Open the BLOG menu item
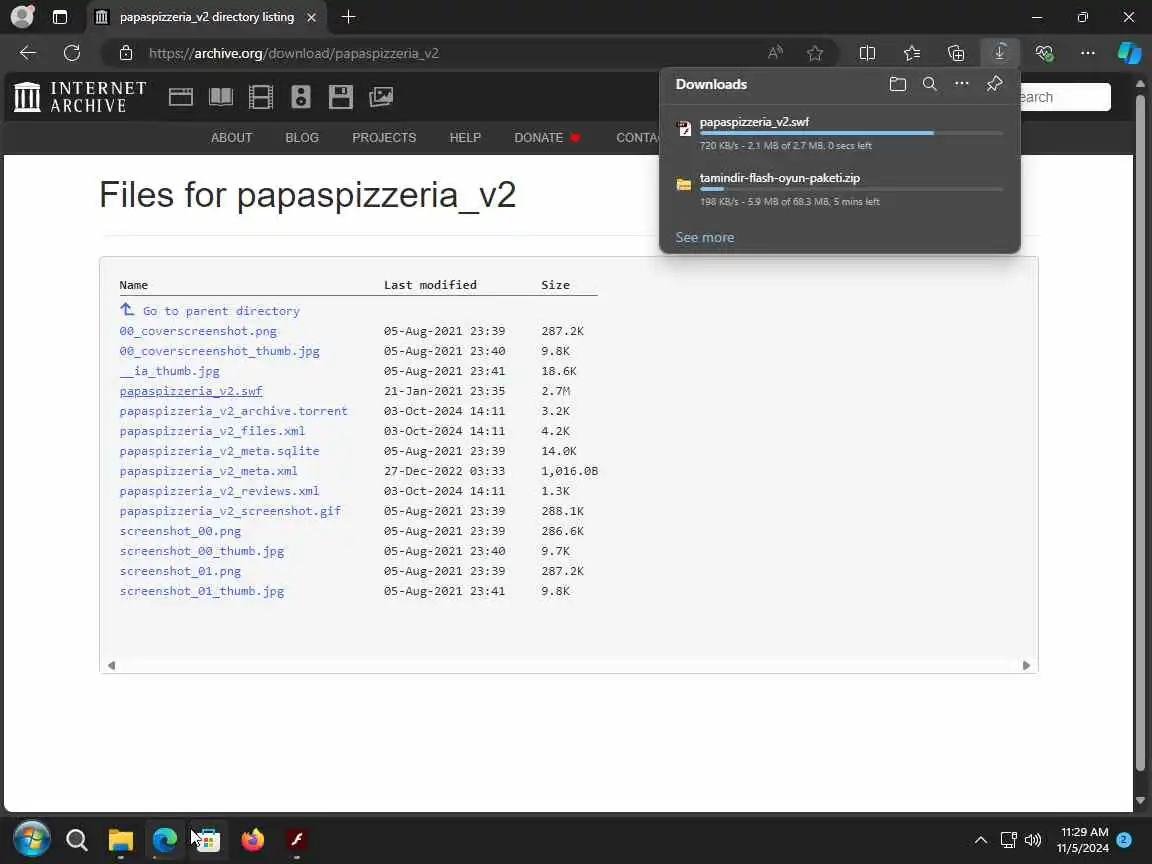Screen dimensions: 1152x864 [302, 137]
